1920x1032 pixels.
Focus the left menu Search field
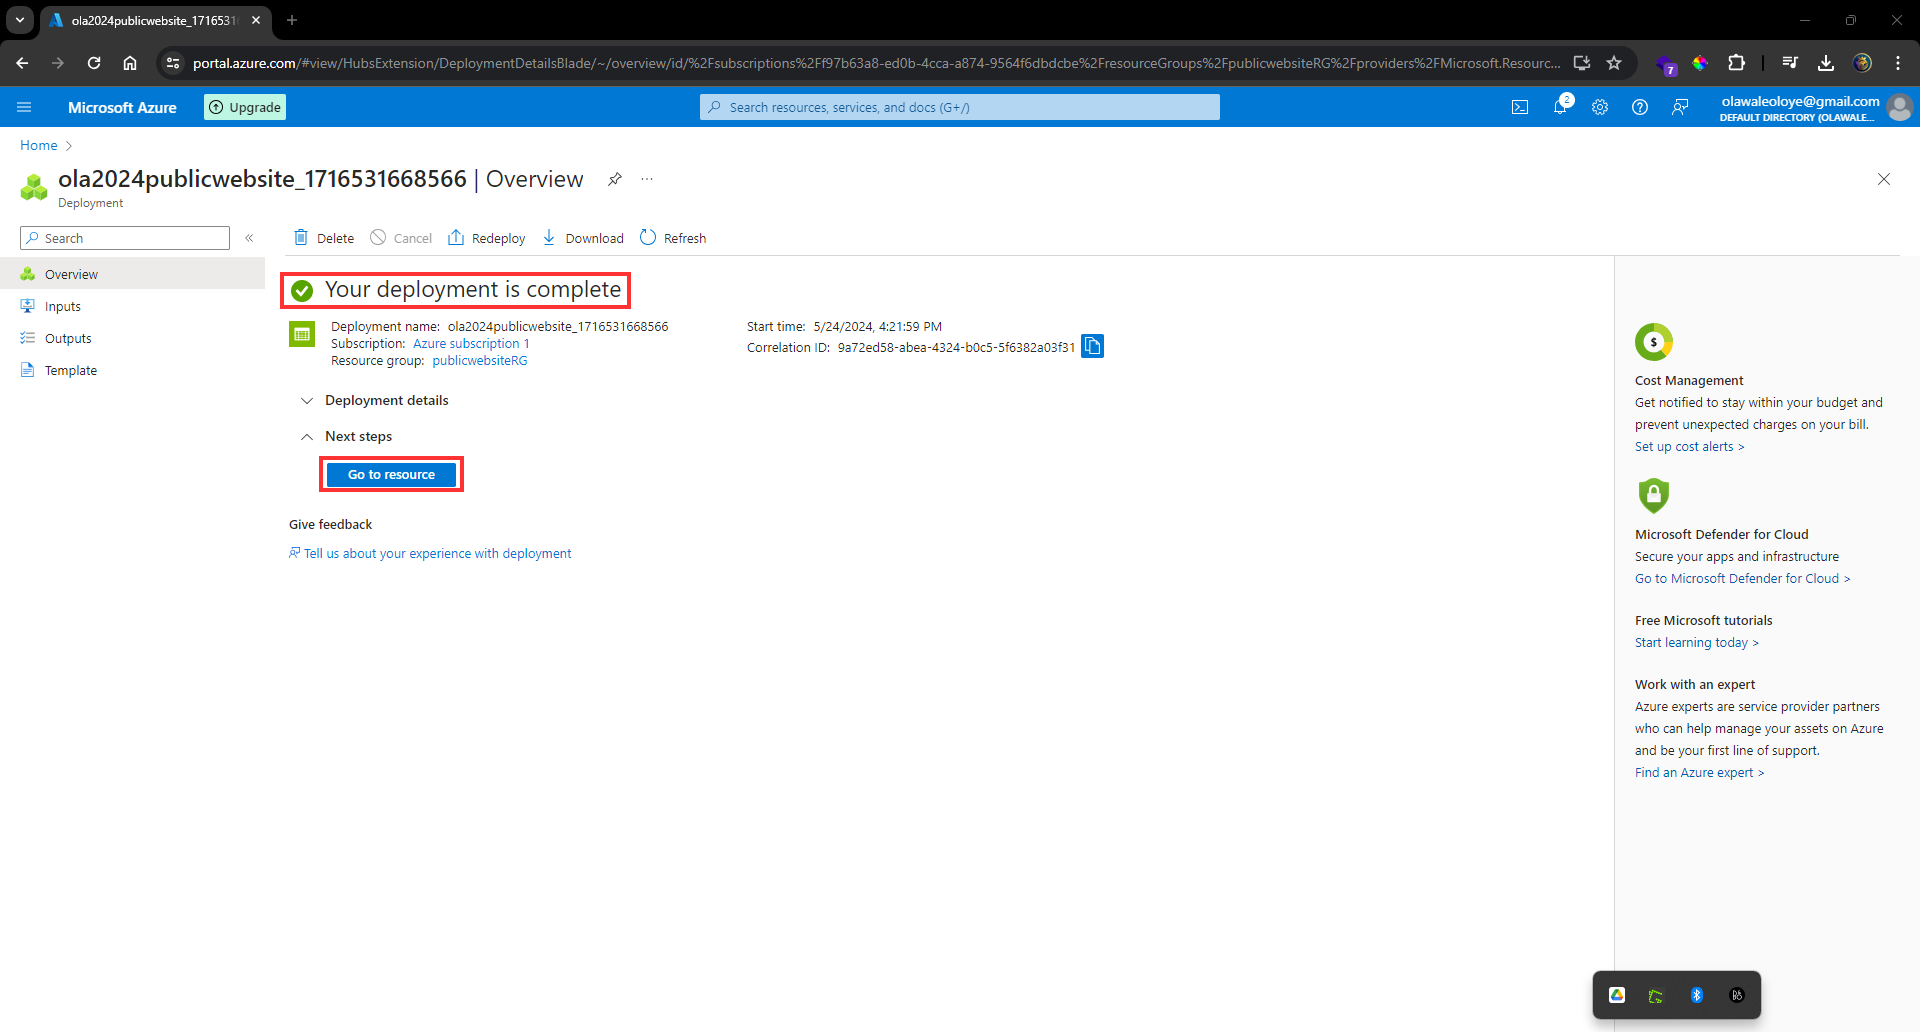tap(125, 238)
